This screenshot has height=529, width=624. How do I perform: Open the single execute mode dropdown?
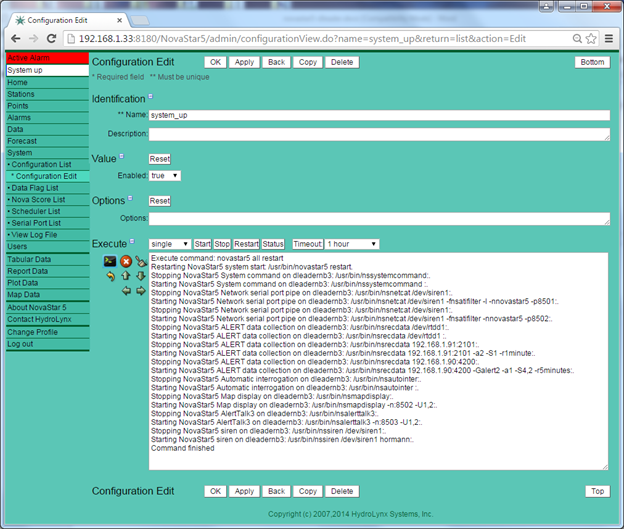170,244
